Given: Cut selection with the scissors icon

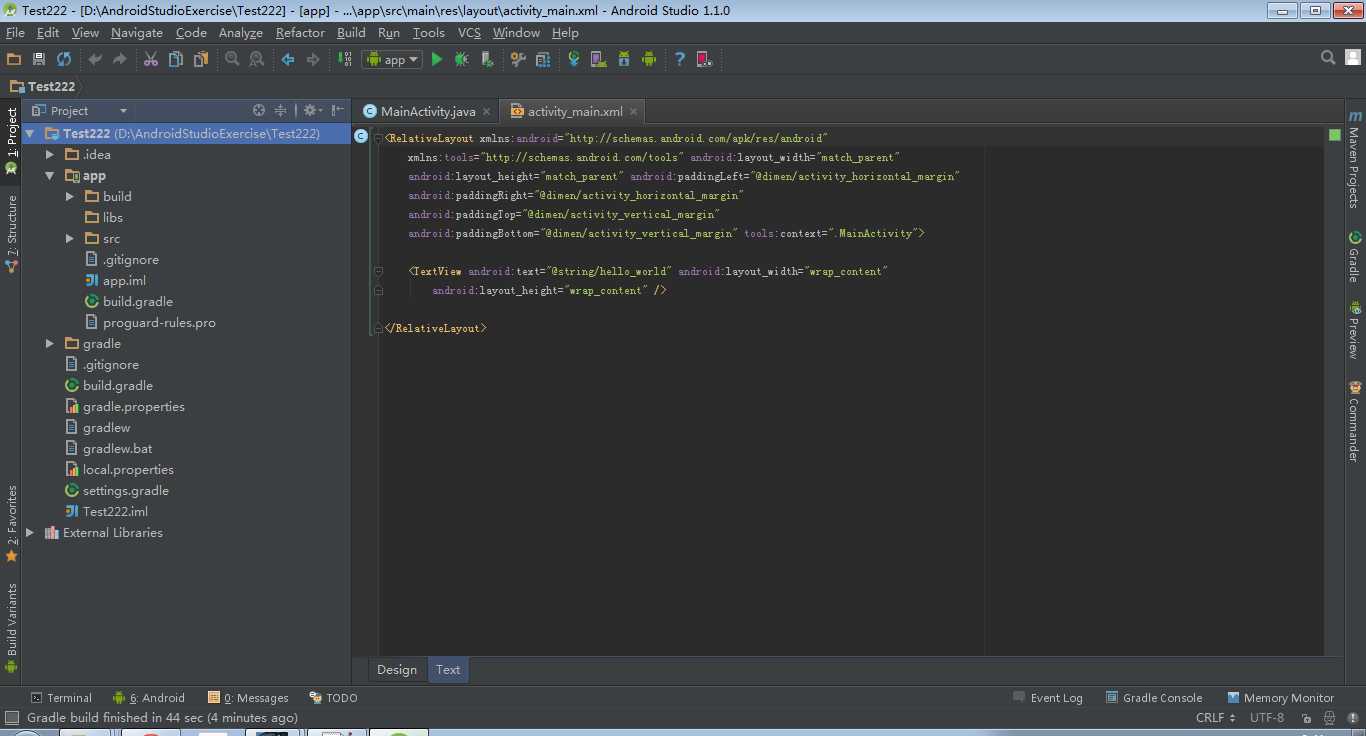Looking at the screenshot, I should click(x=151, y=59).
